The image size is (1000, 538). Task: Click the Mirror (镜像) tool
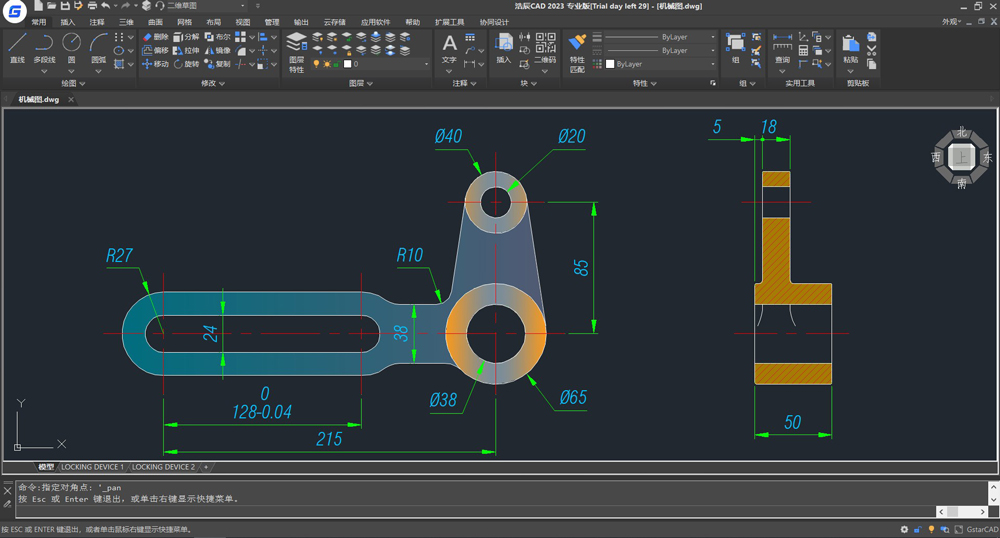[217, 51]
